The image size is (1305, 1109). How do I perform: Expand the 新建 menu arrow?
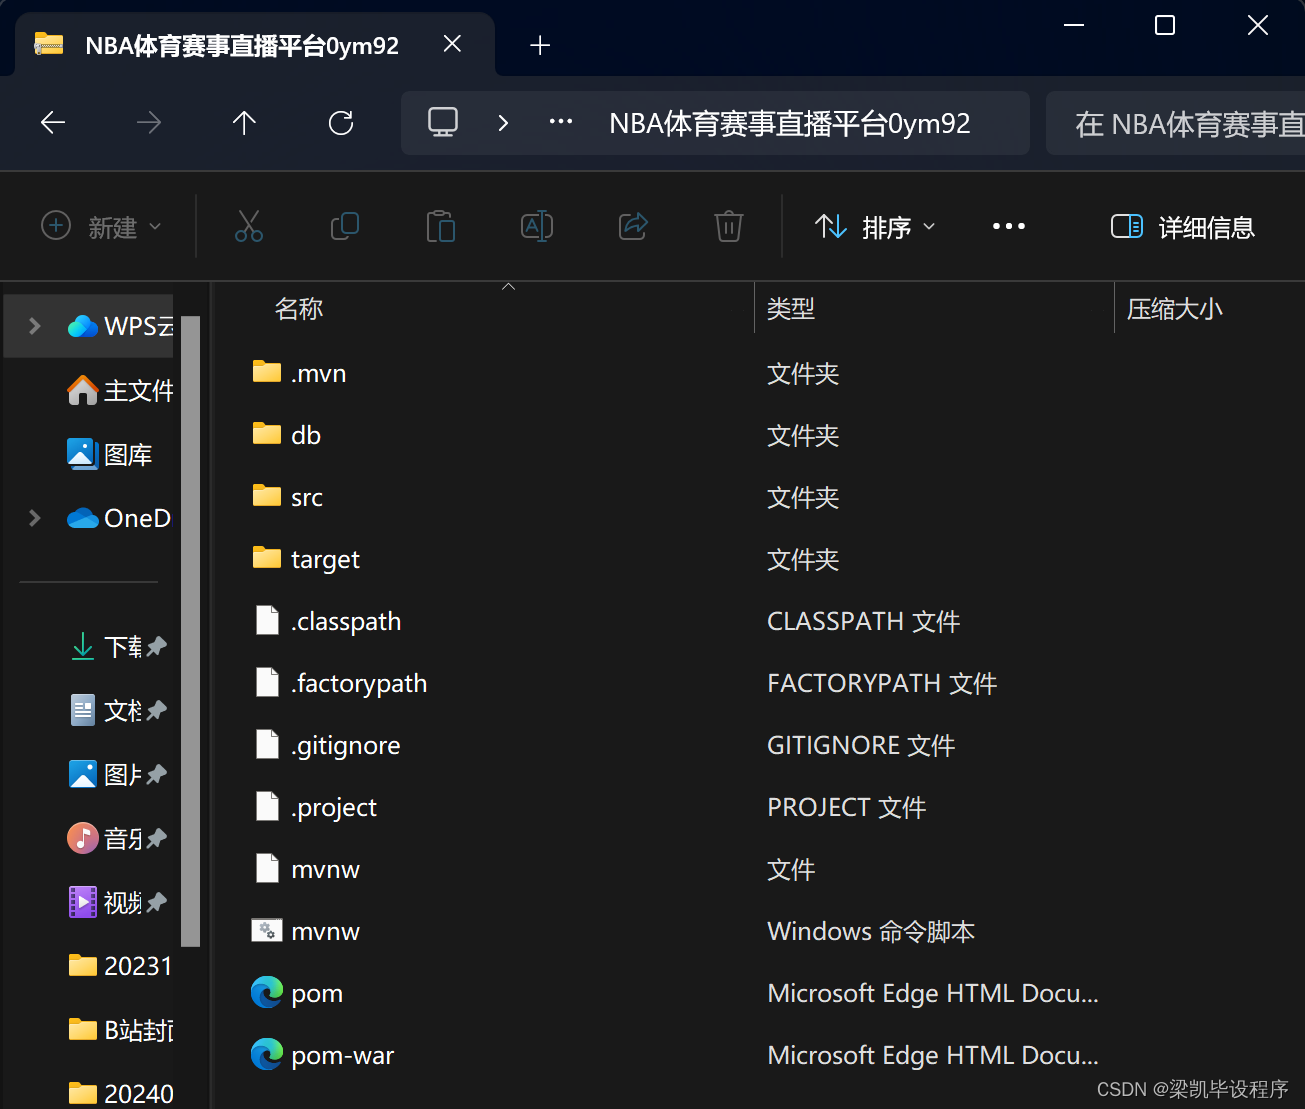(156, 226)
